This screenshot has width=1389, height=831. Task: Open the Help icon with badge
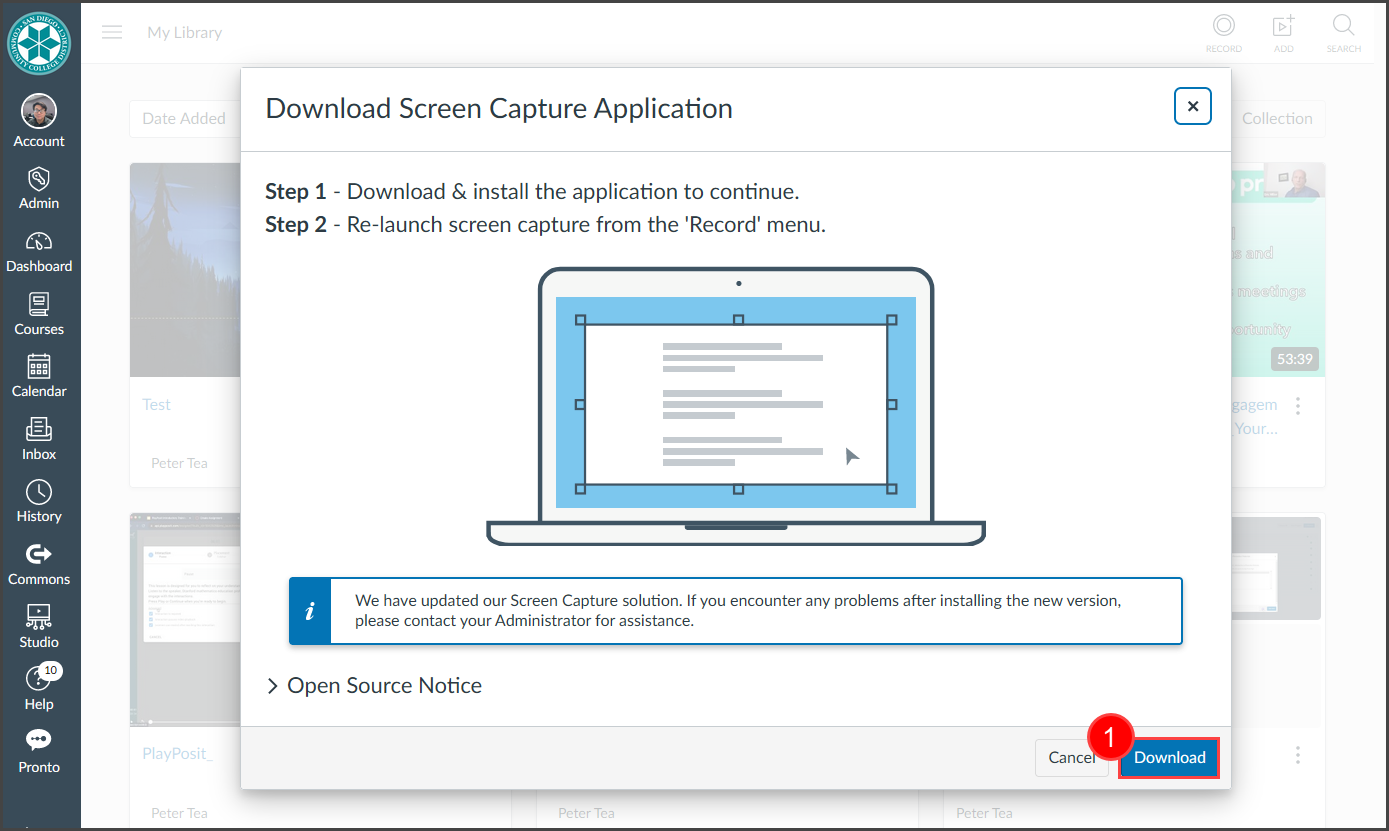(x=39, y=680)
